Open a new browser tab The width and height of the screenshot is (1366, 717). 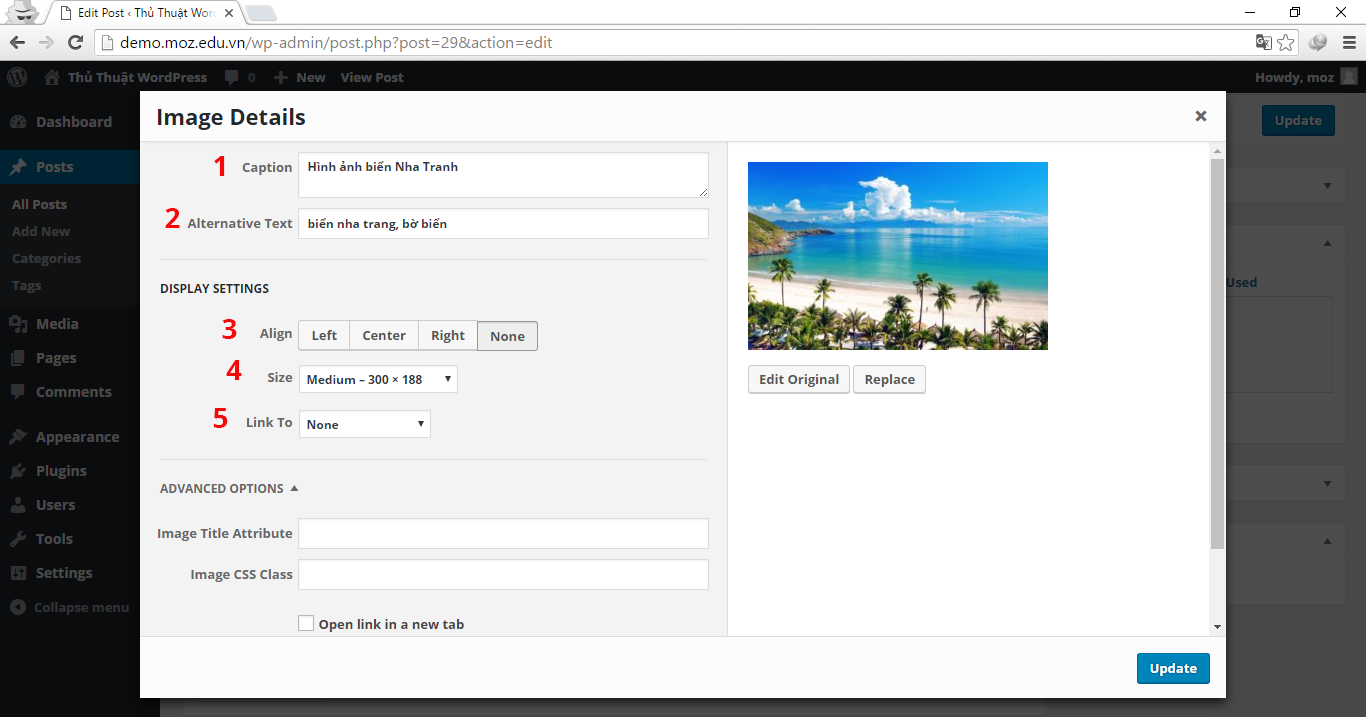(x=261, y=13)
